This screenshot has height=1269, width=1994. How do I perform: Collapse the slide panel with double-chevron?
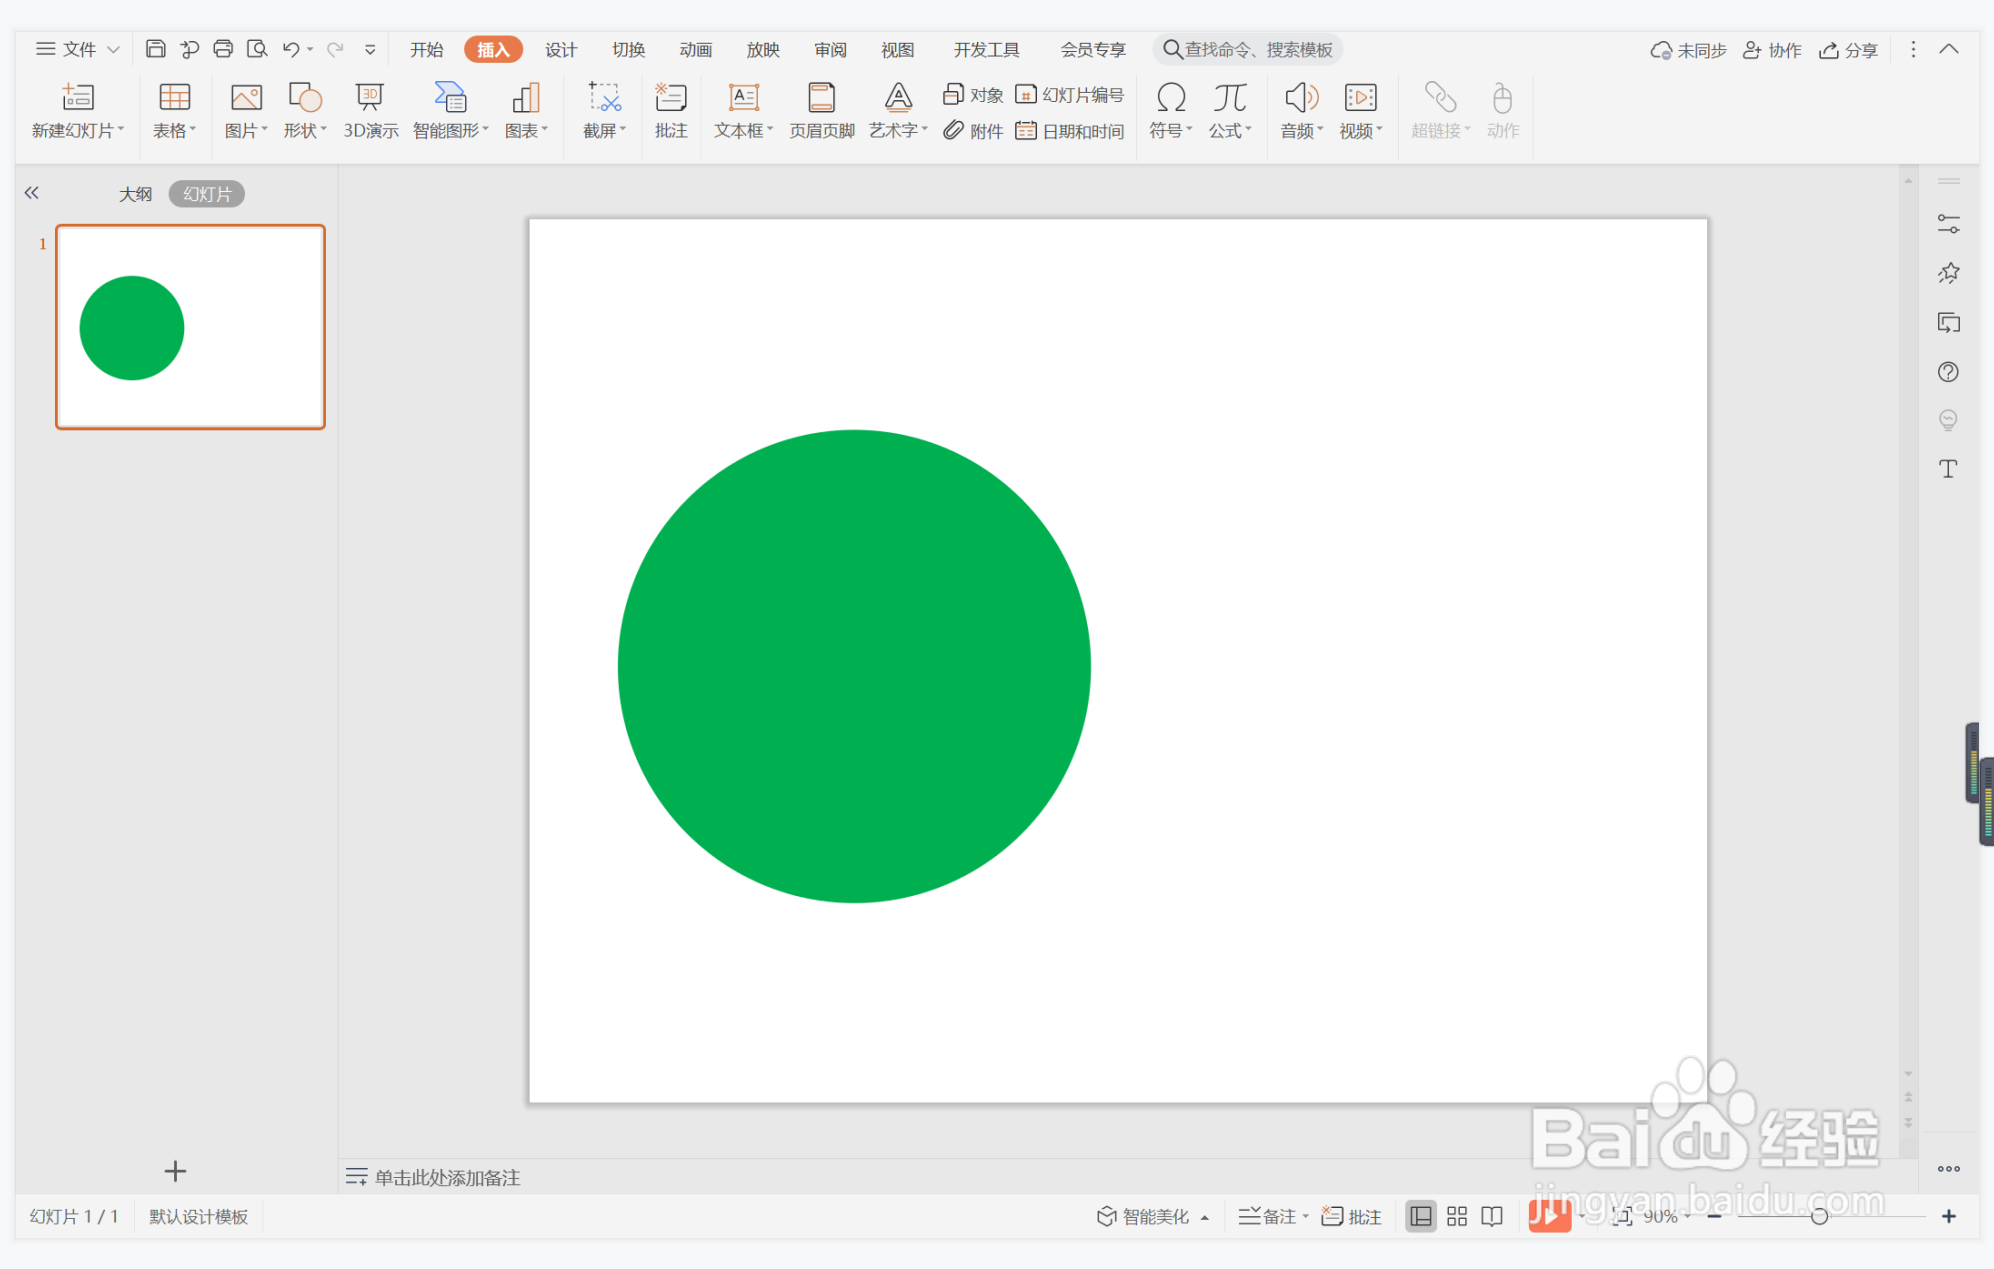click(32, 193)
